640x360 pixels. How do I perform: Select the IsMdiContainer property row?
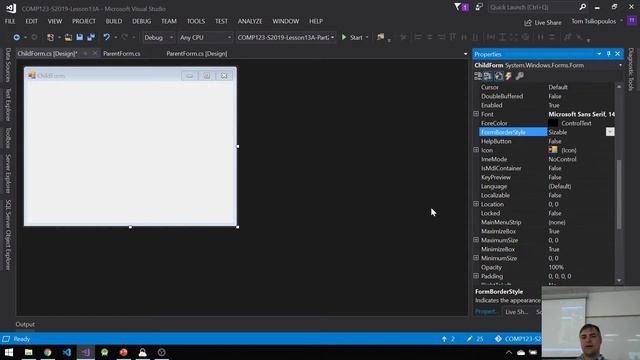[x=547, y=168]
